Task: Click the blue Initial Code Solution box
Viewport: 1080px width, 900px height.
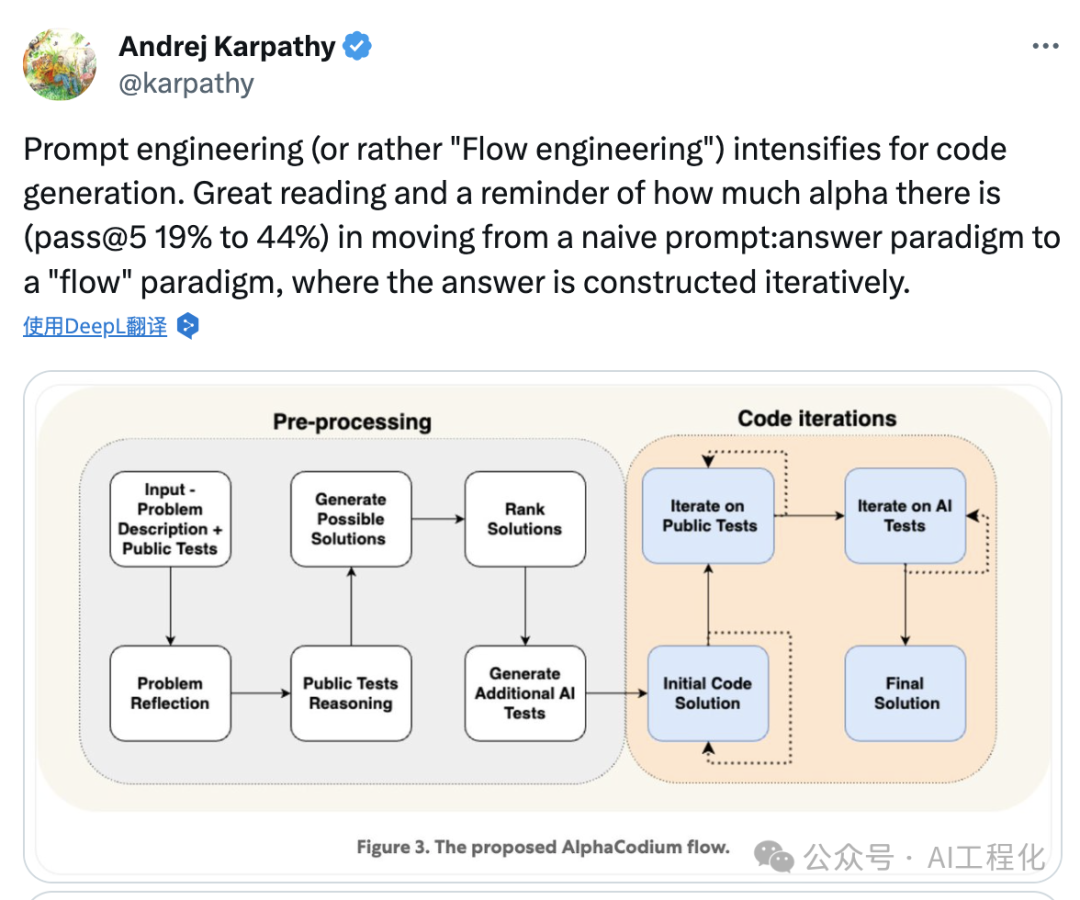Action: (x=707, y=693)
